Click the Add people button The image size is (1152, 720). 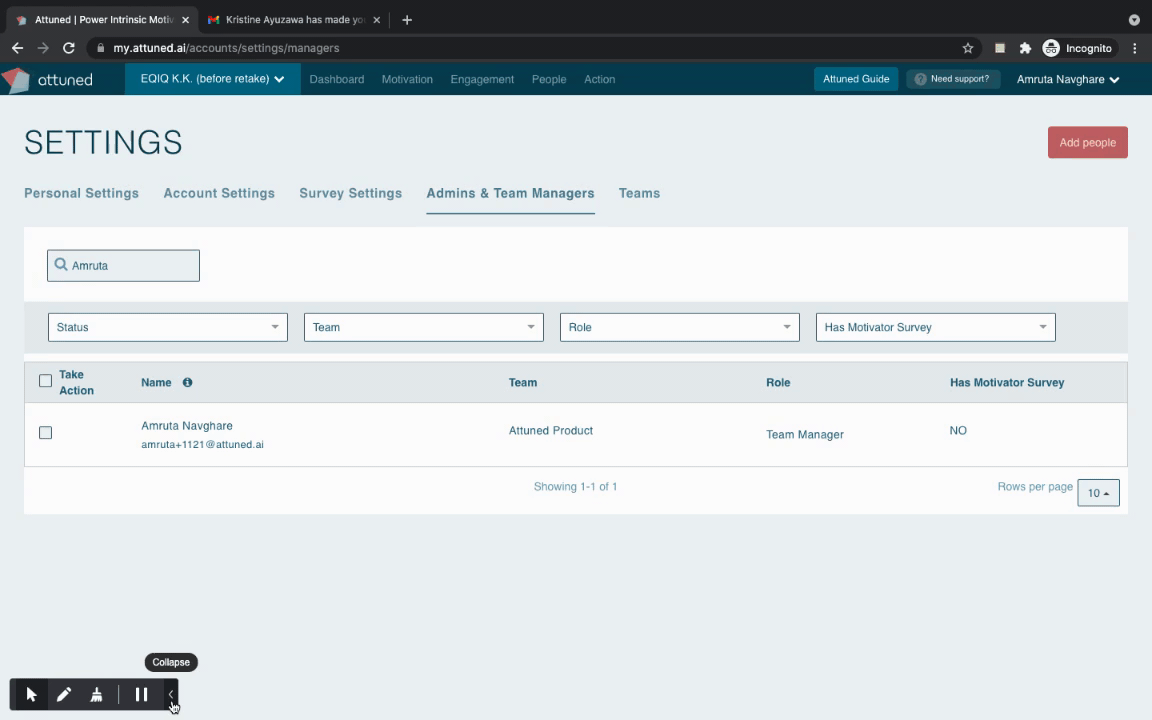1087,143
